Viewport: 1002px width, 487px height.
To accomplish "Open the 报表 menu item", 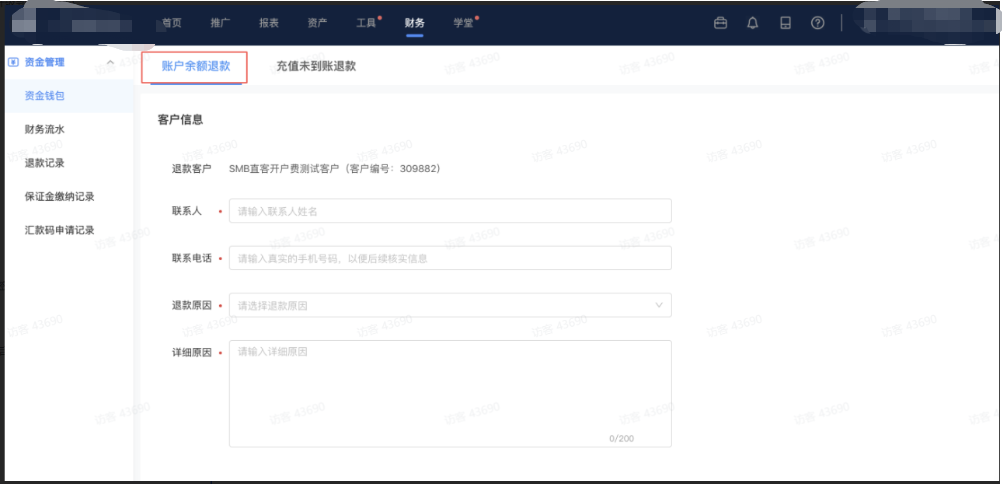I will pos(269,23).
